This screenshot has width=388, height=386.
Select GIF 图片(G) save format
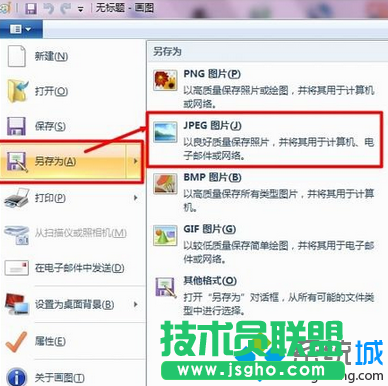tap(210, 229)
